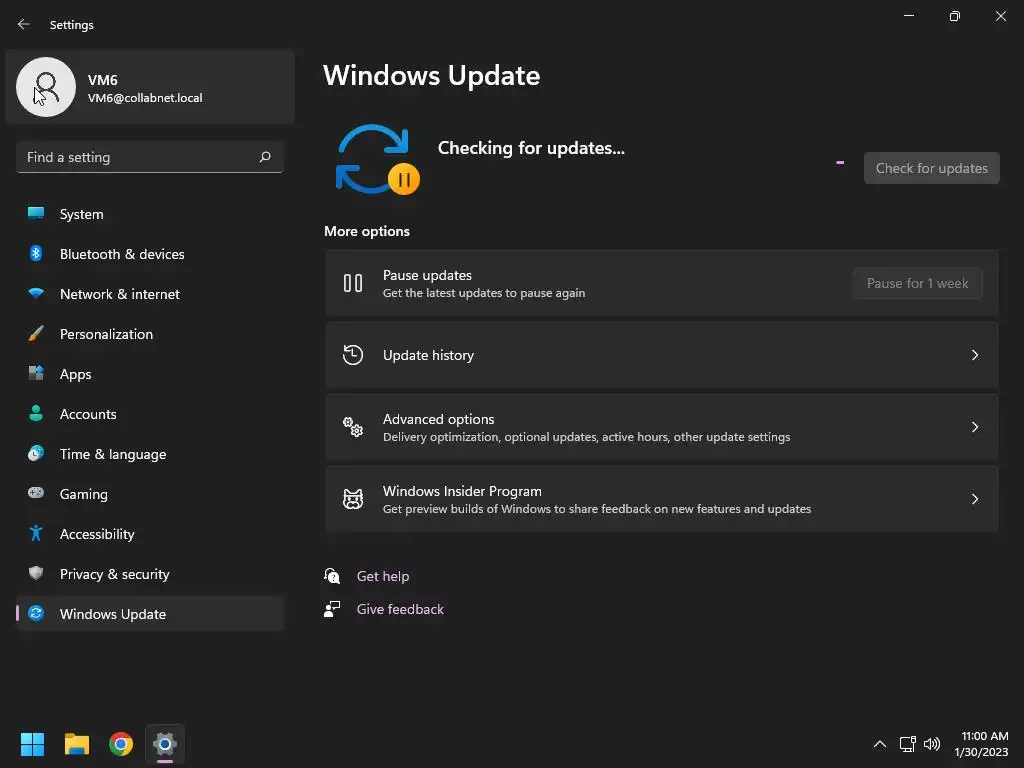Click the Check for updates button
Image resolution: width=1024 pixels, height=768 pixels.
pos(931,168)
